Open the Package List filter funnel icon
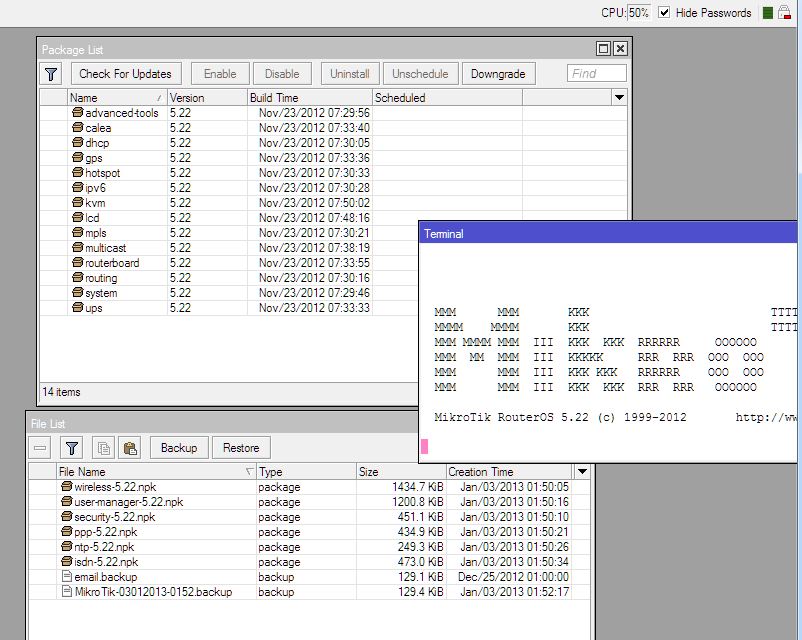 51,74
